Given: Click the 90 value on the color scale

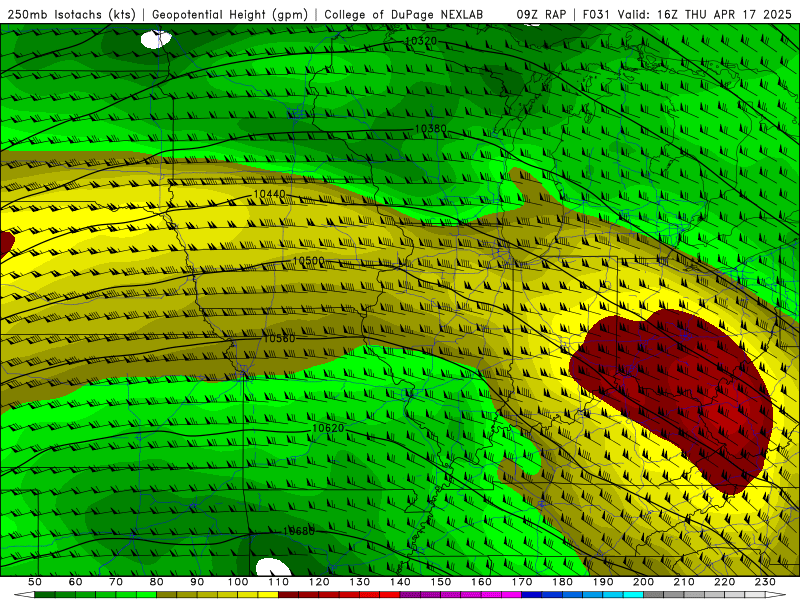Looking at the screenshot, I should click(x=197, y=582).
